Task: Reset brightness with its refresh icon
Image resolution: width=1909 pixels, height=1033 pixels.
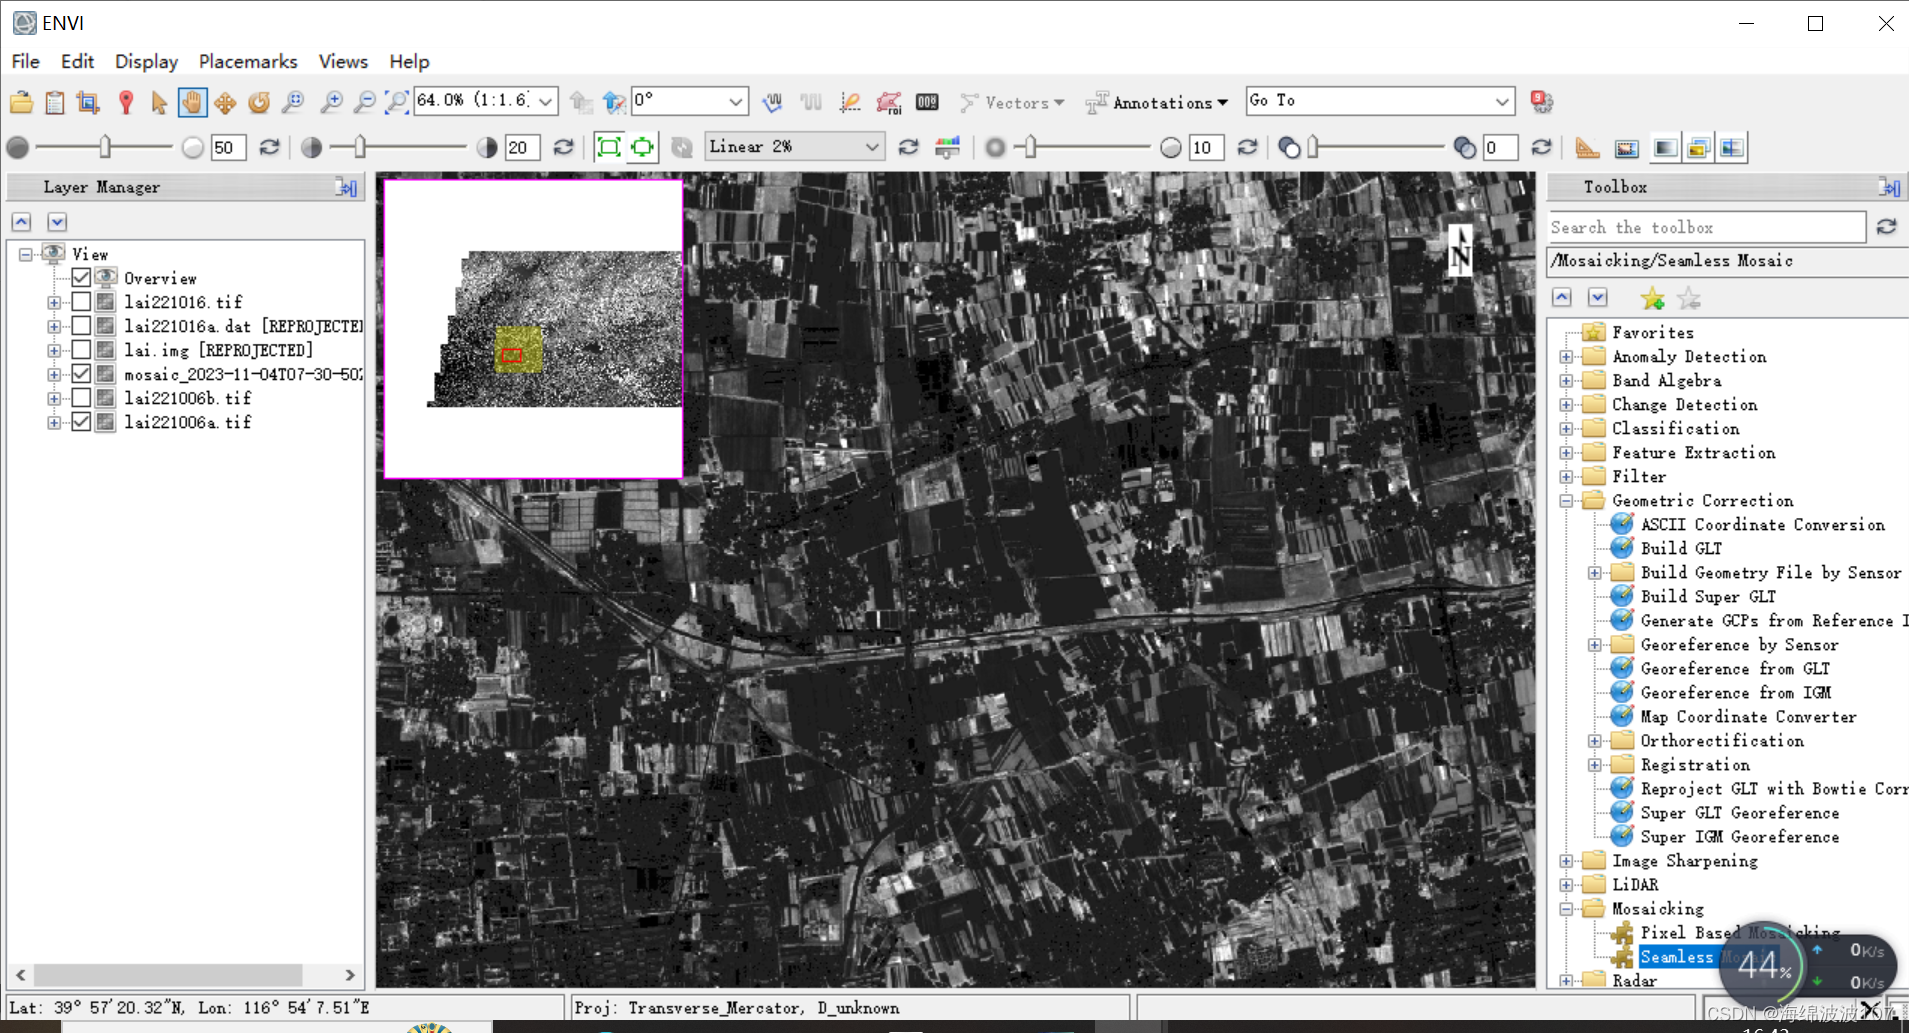Action: click(x=269, y=147)
